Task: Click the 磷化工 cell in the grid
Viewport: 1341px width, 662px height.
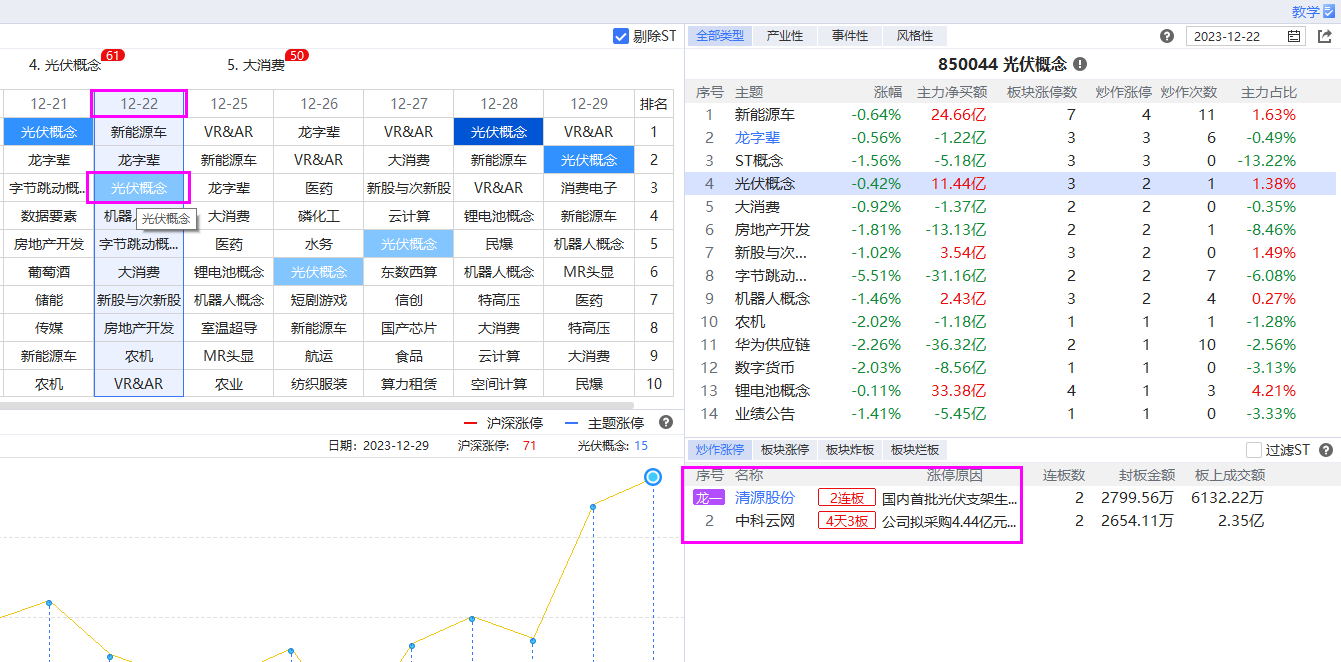Action: pyautogui.click(x=319, y=216)
